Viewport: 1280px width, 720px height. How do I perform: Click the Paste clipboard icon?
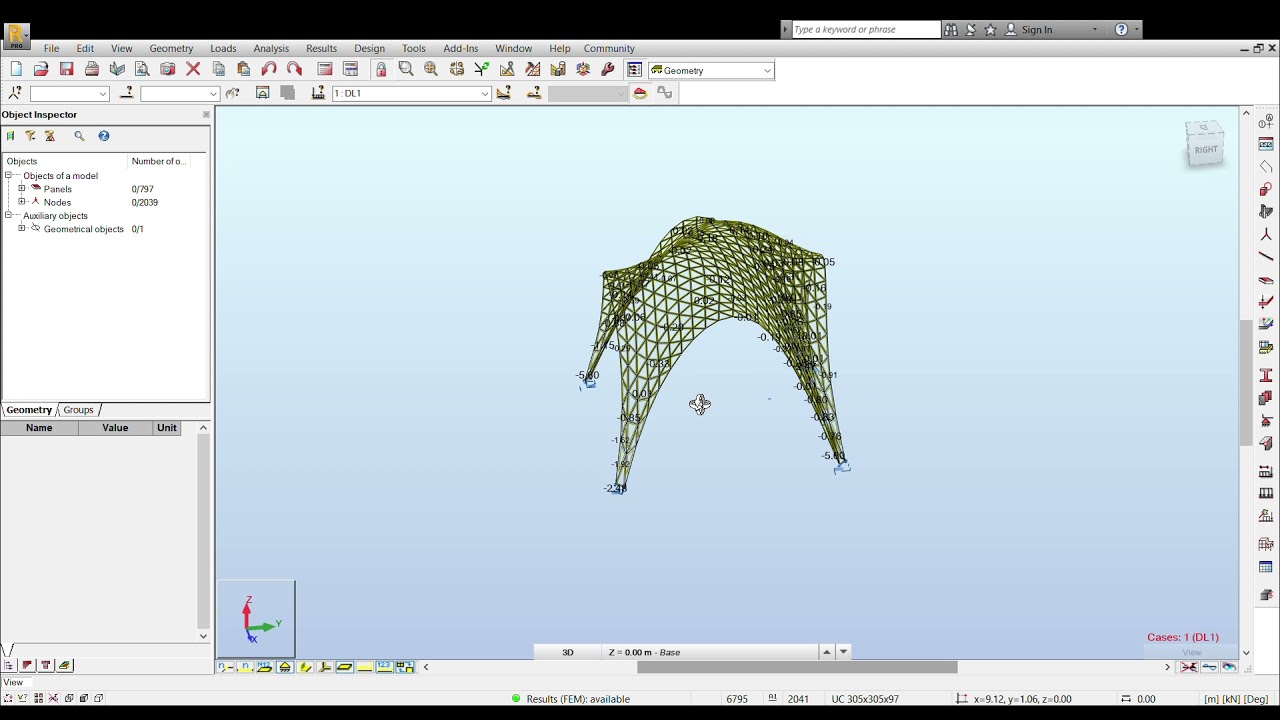[x=244, y=70]
